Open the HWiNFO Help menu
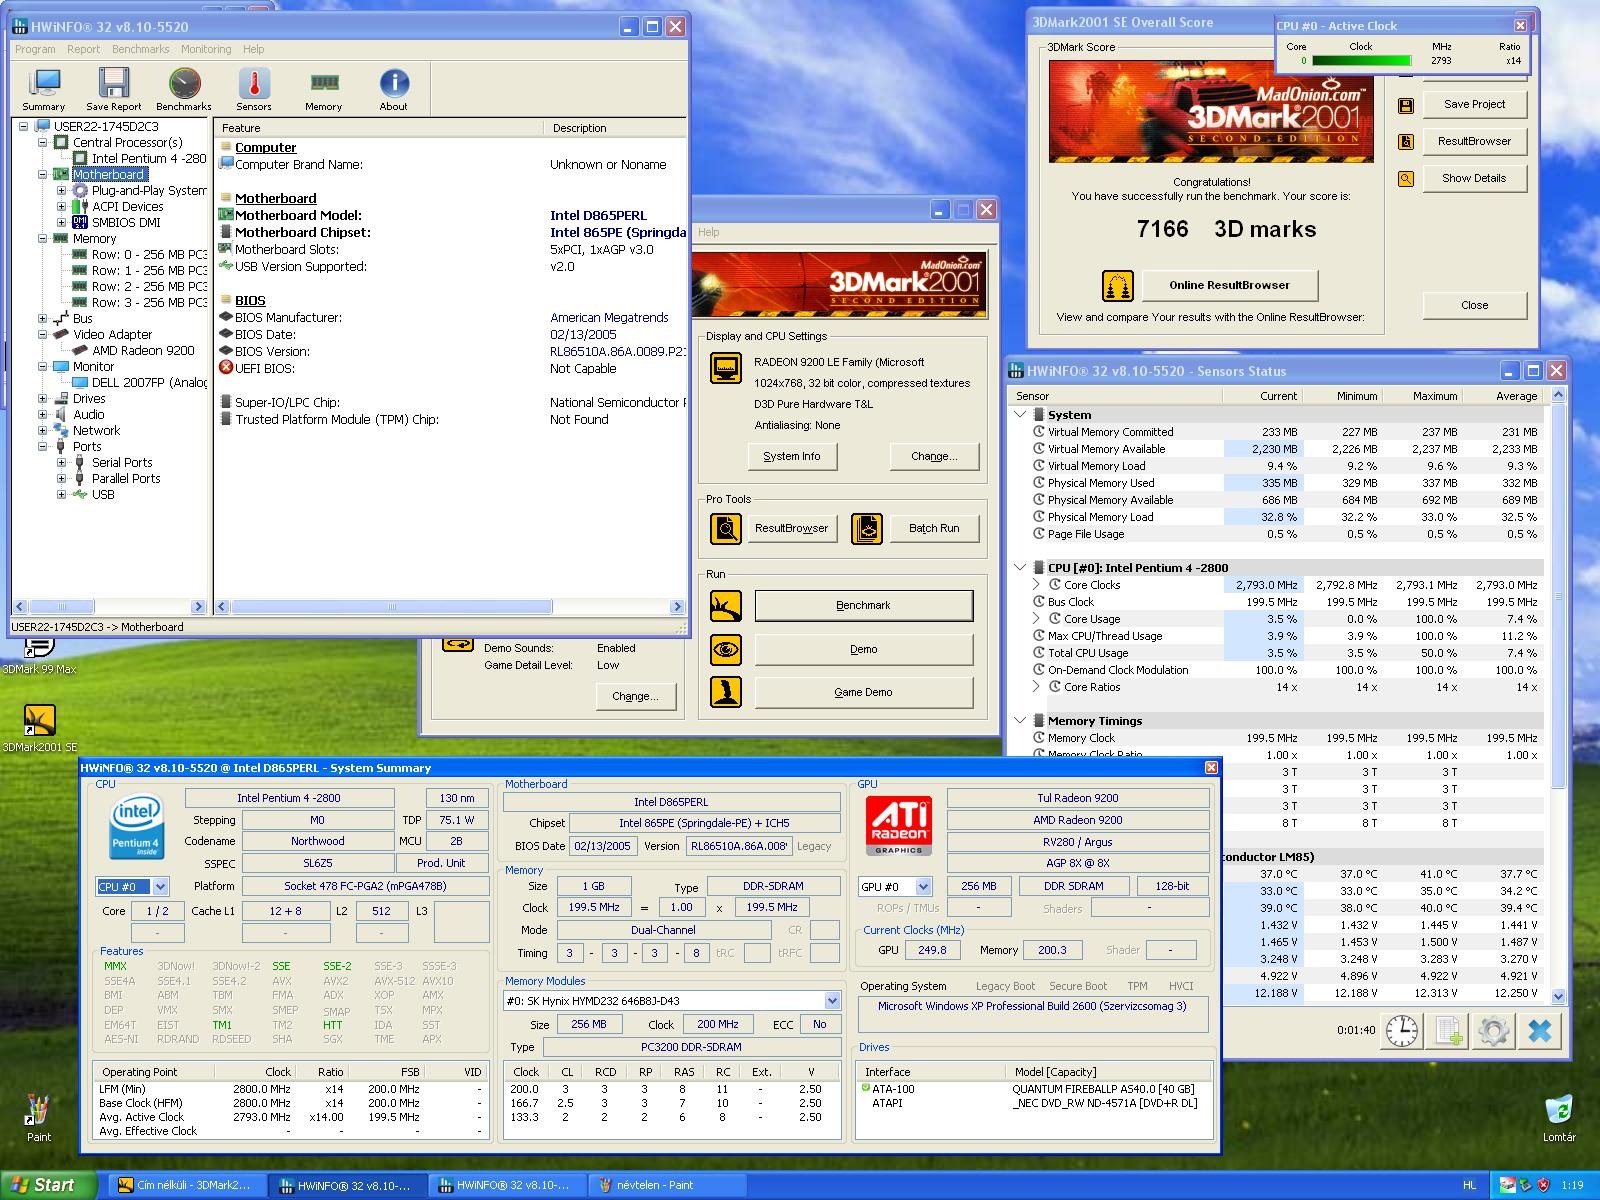Image resolution: width=1600 pixels, height=1200 pixels. tap(254, 49)
